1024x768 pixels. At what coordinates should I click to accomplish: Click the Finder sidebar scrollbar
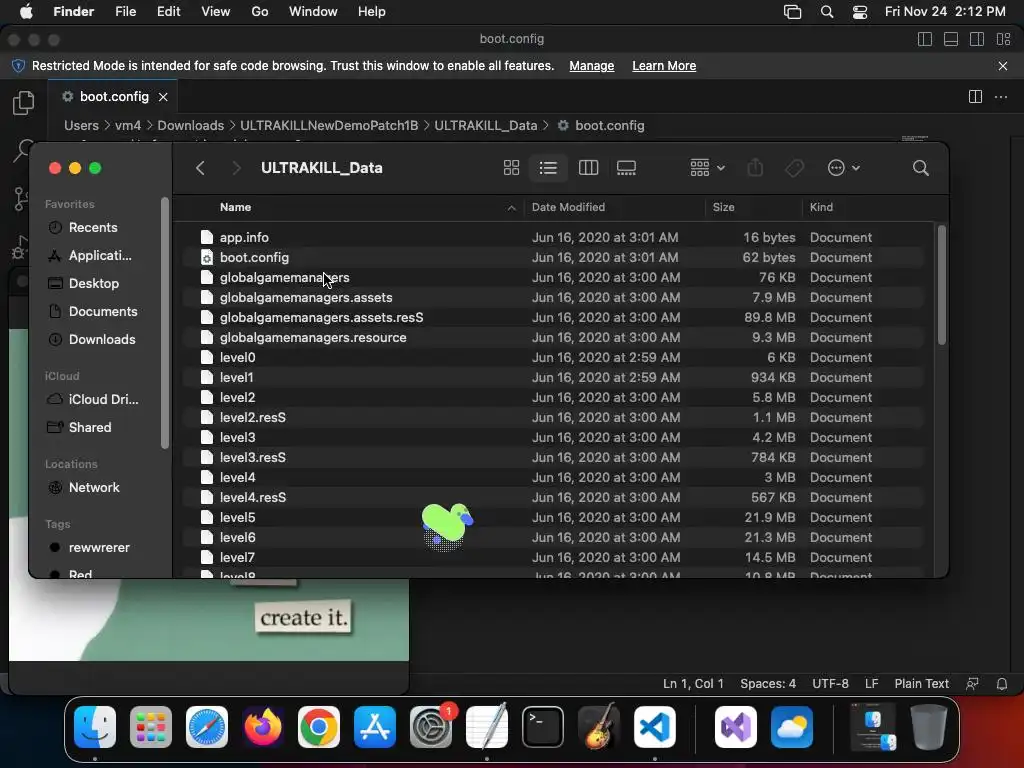[165, 323]
